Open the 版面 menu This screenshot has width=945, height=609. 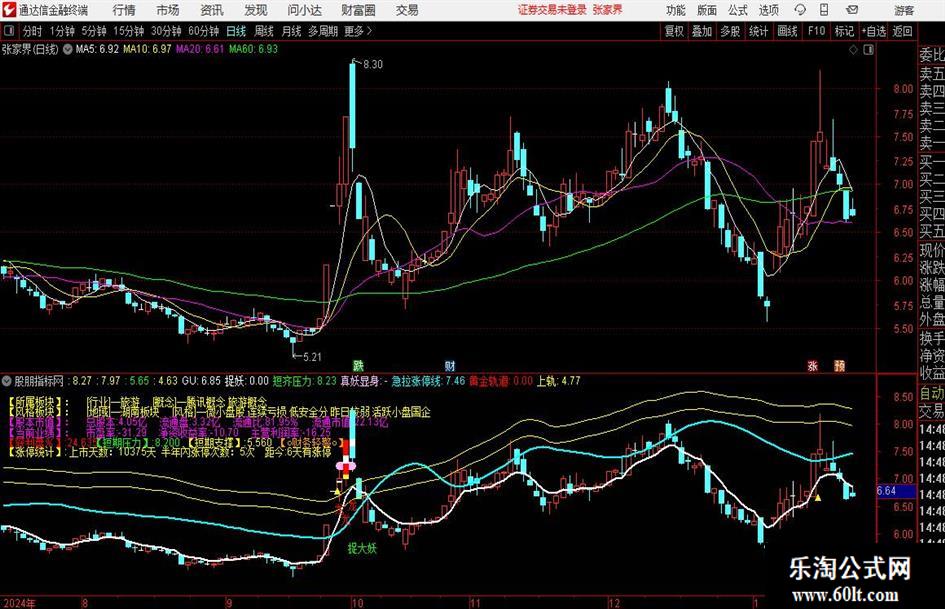coord(706,10)
